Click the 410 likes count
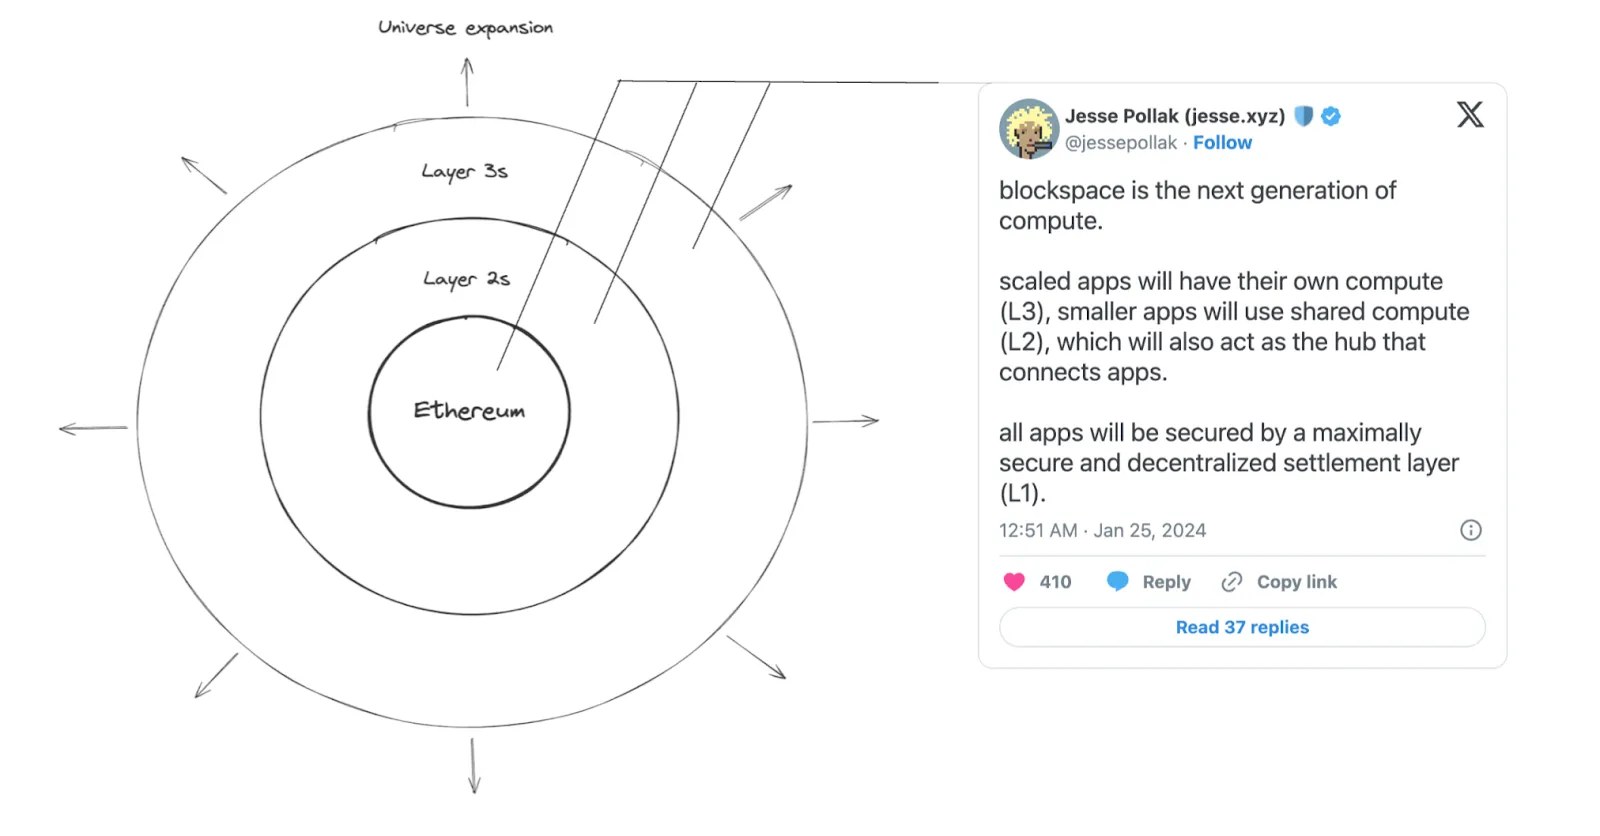Screen dimensions: 1600x836 [1055, 582]
